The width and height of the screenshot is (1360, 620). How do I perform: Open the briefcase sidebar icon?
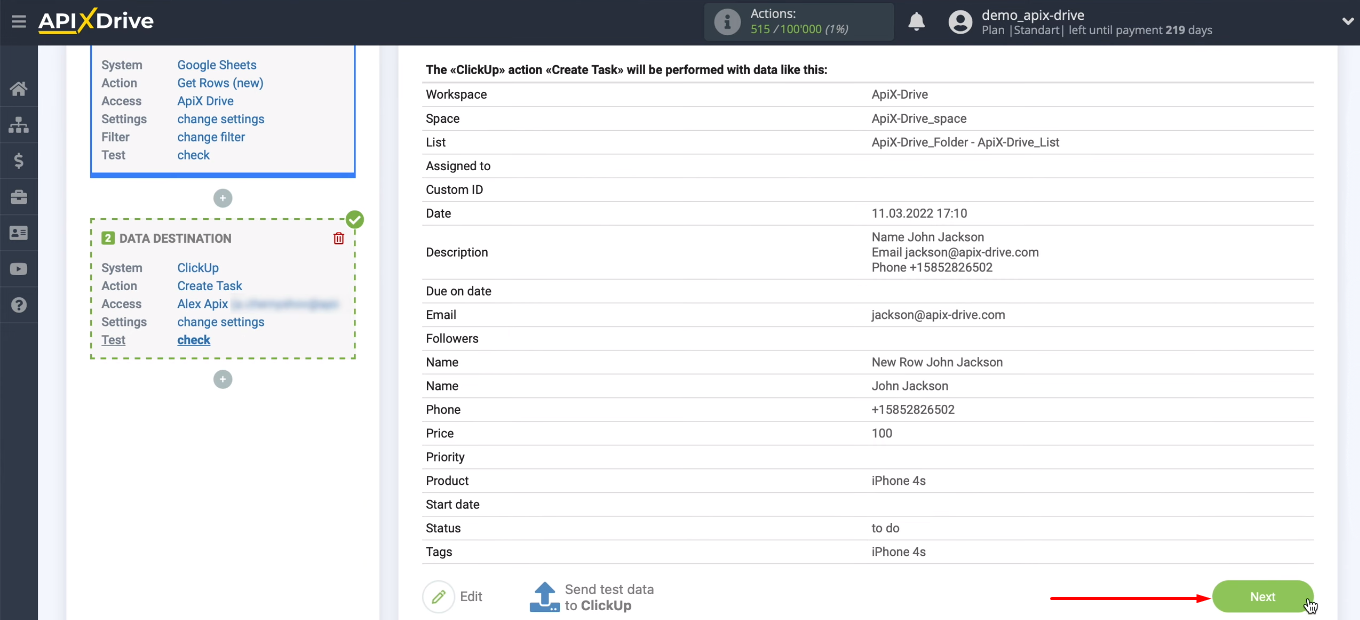coord(18,197)
